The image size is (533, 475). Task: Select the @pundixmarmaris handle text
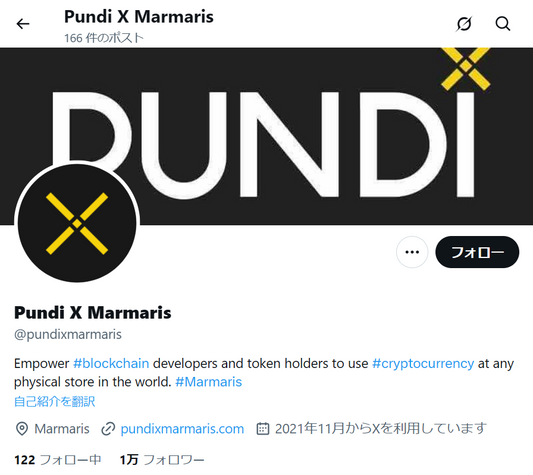[x=68, y=335]
